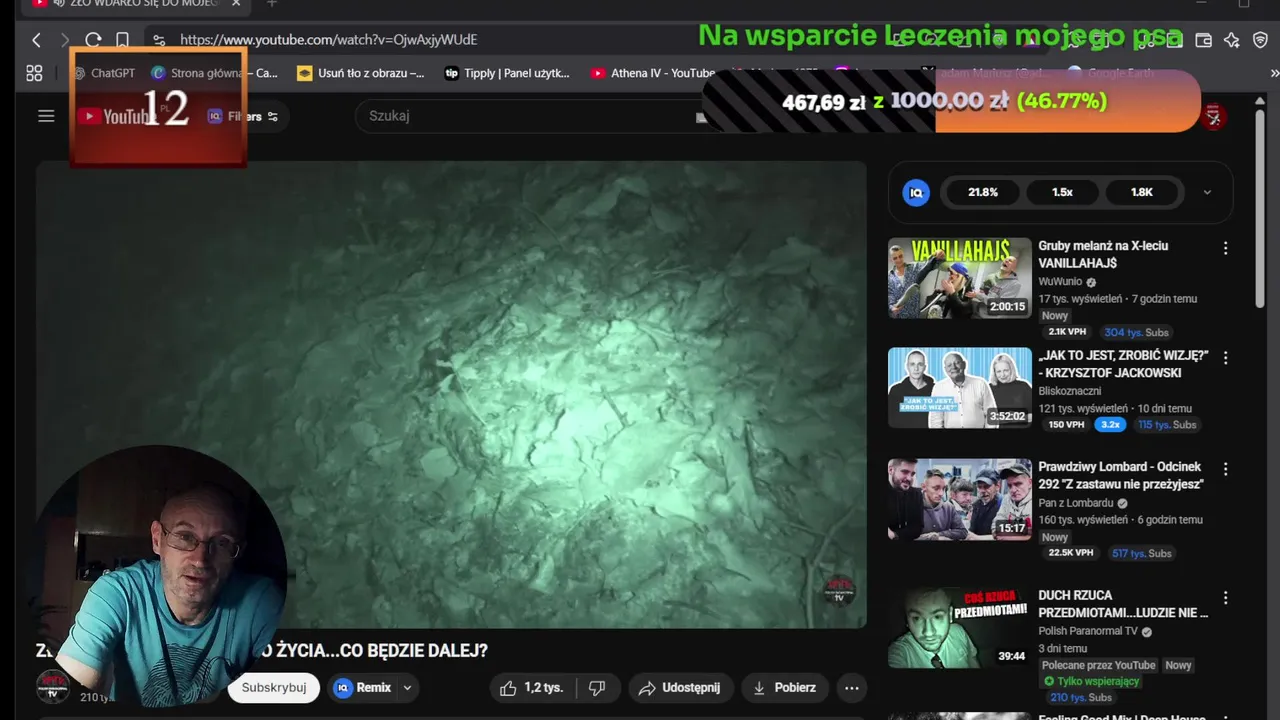Click the vidIQ logo in the stats bar
Screen dimensions: 1280x720
click(x=916, y=192)
